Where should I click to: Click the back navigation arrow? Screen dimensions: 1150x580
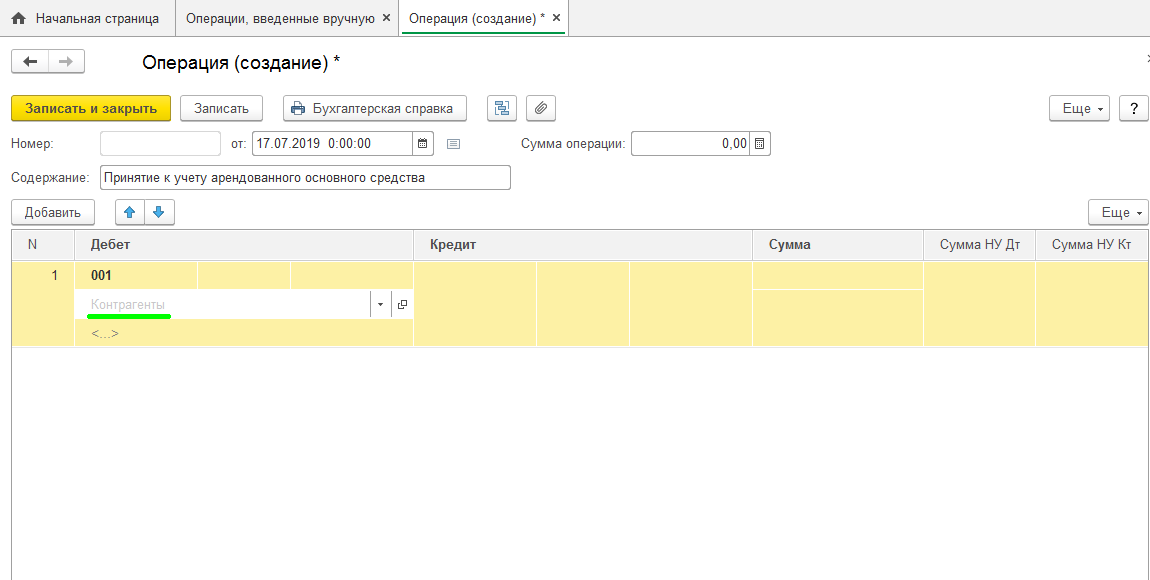point(29,62)
